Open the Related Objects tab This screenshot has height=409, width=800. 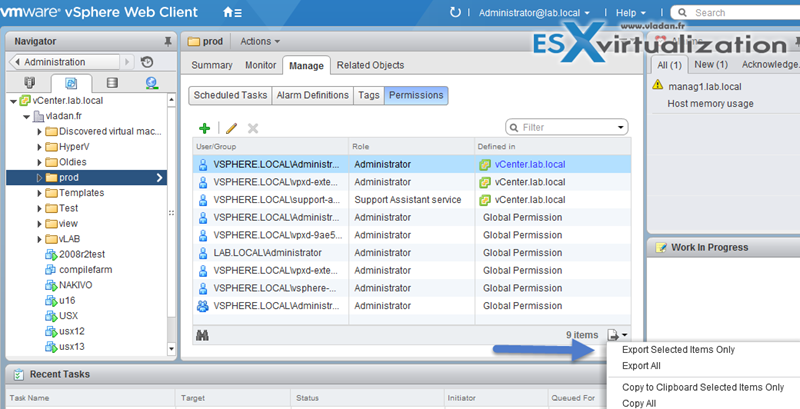[370, 65]
